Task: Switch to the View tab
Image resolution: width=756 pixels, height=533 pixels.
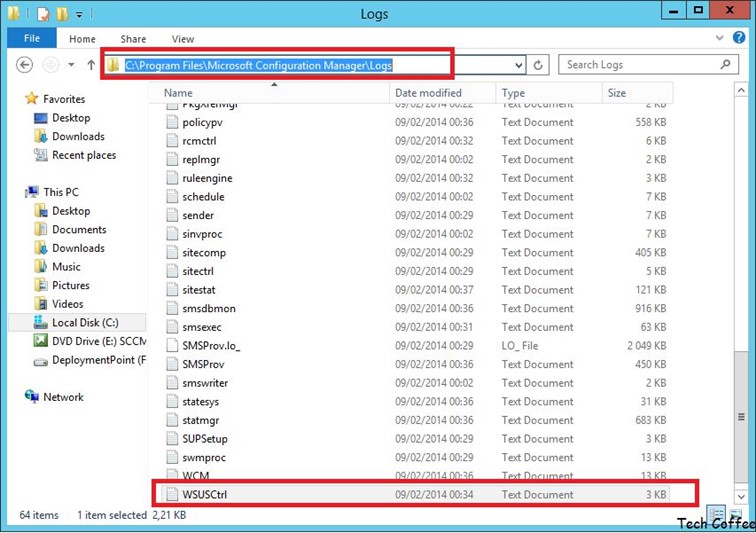Action: click(183, 39)
